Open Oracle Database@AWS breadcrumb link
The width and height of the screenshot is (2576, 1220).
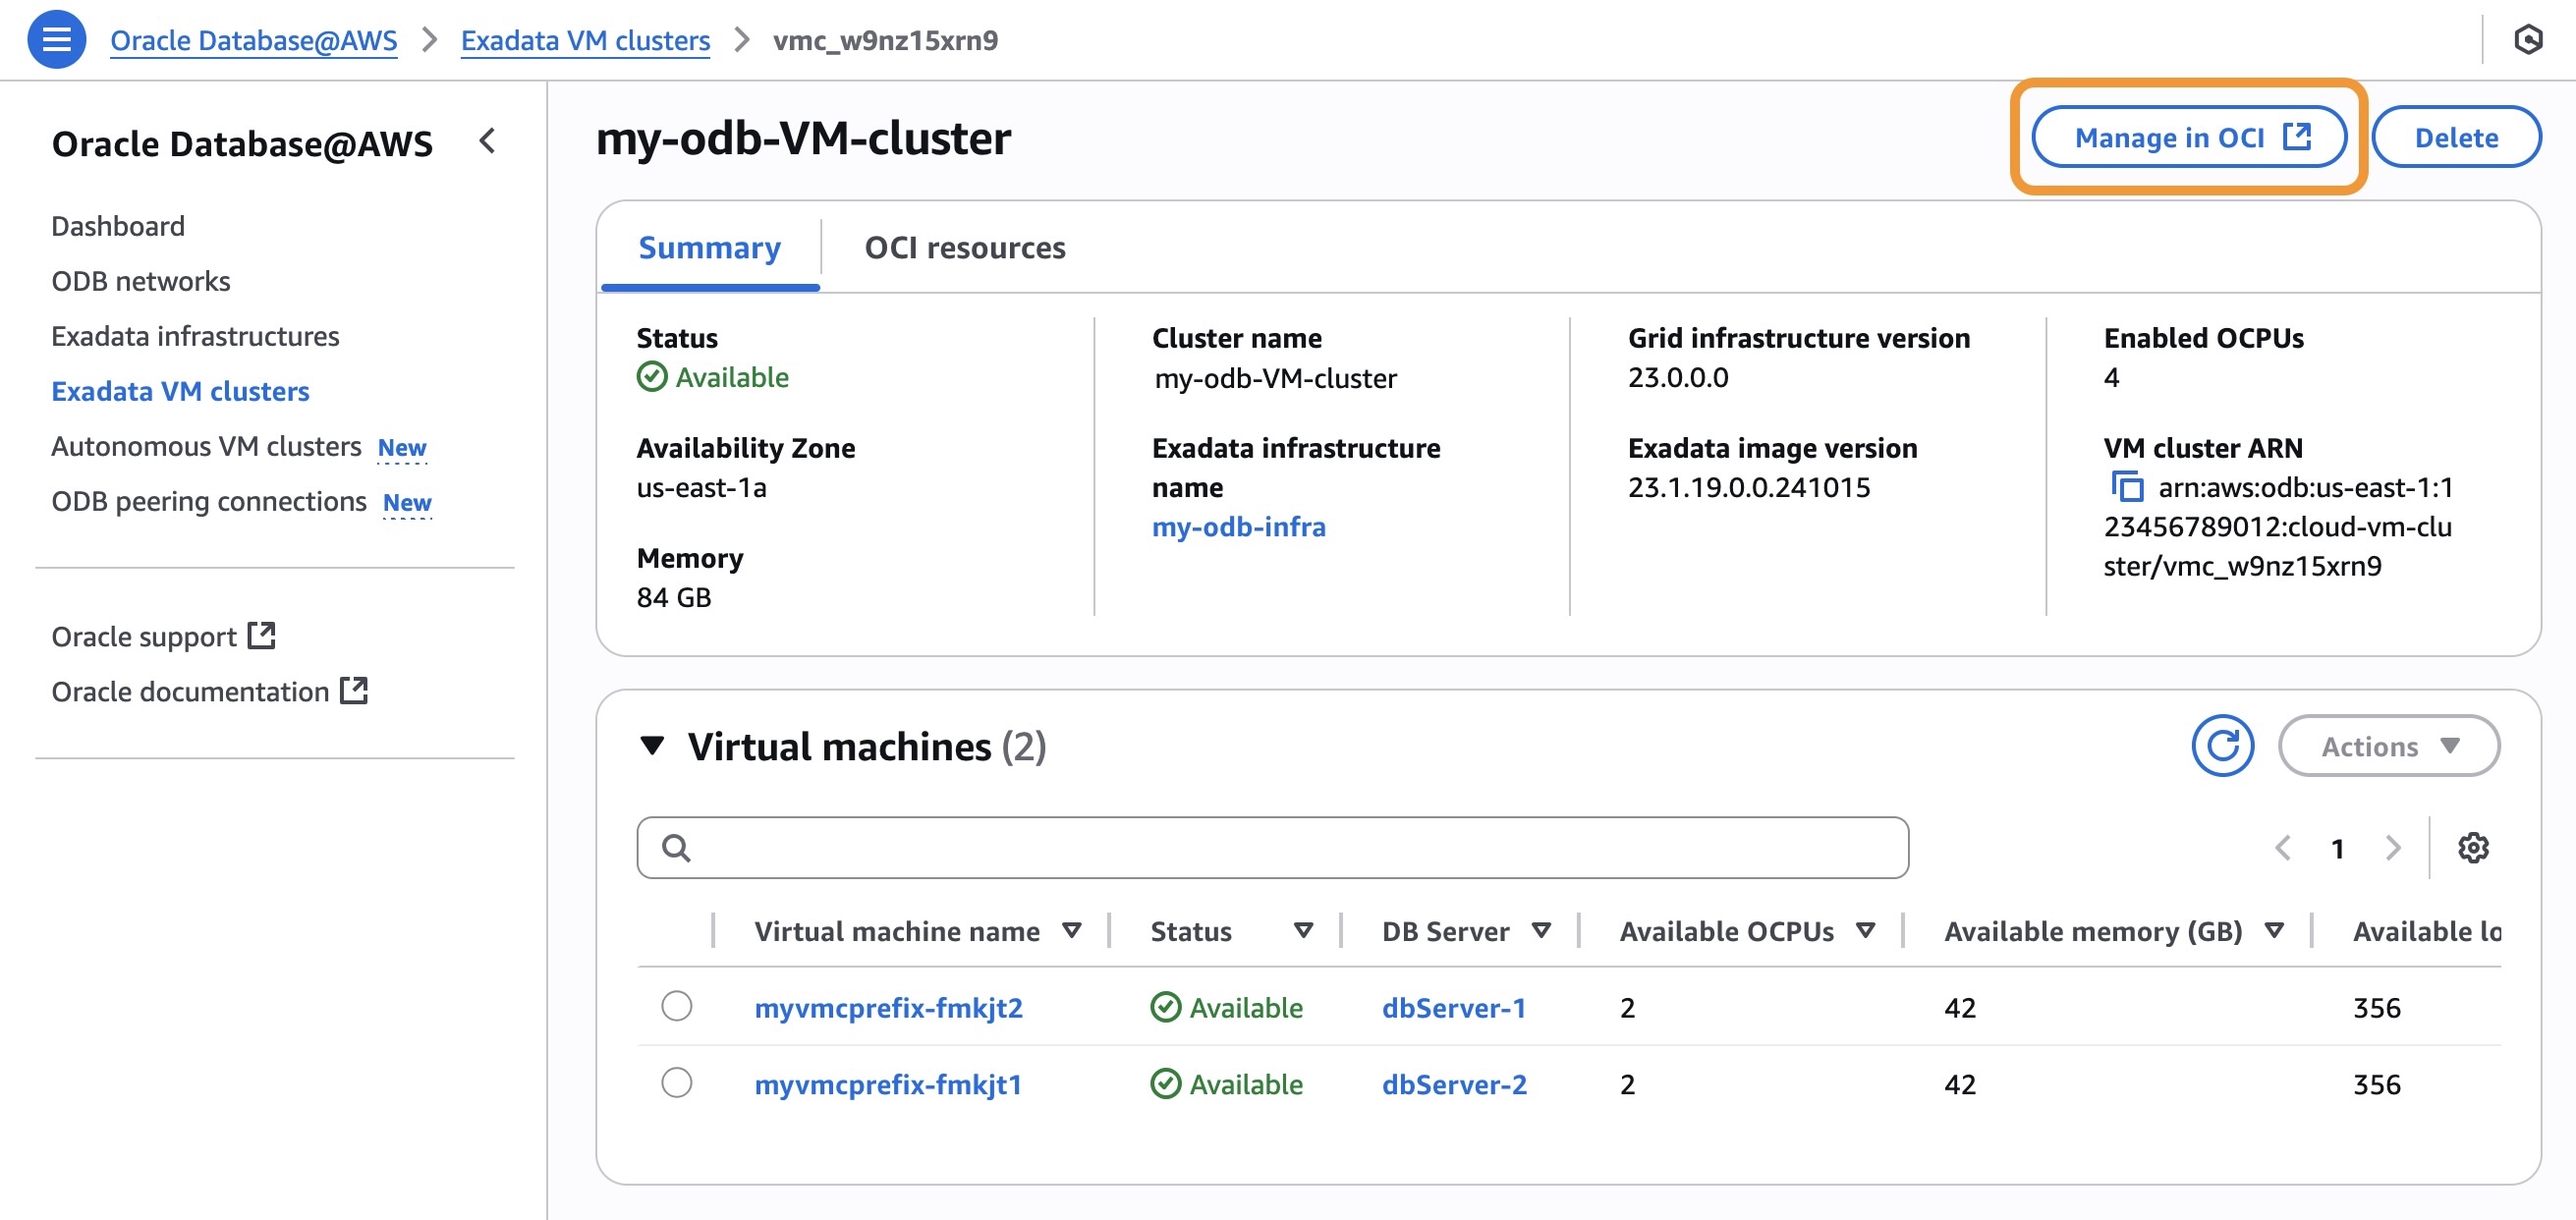(254, 40)
